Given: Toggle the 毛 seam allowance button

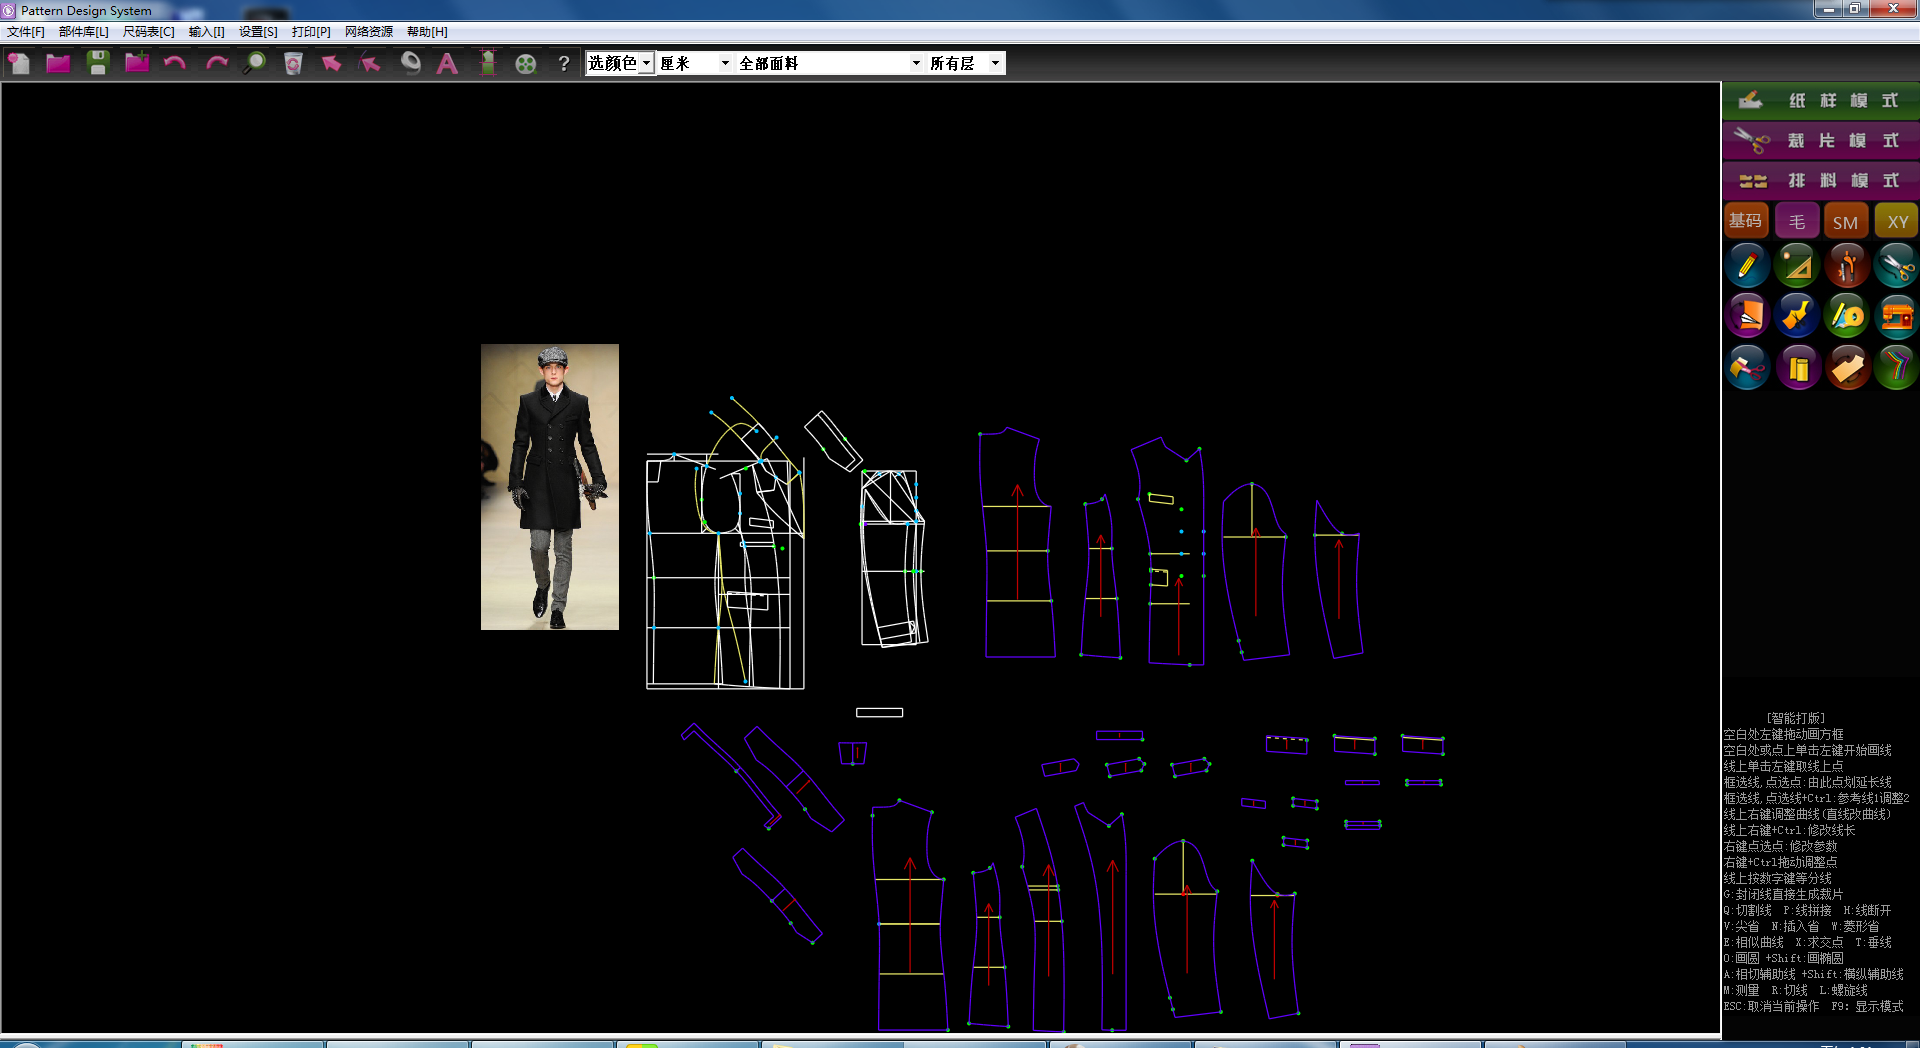Looking at the screenshot, I should (1797, 221).
